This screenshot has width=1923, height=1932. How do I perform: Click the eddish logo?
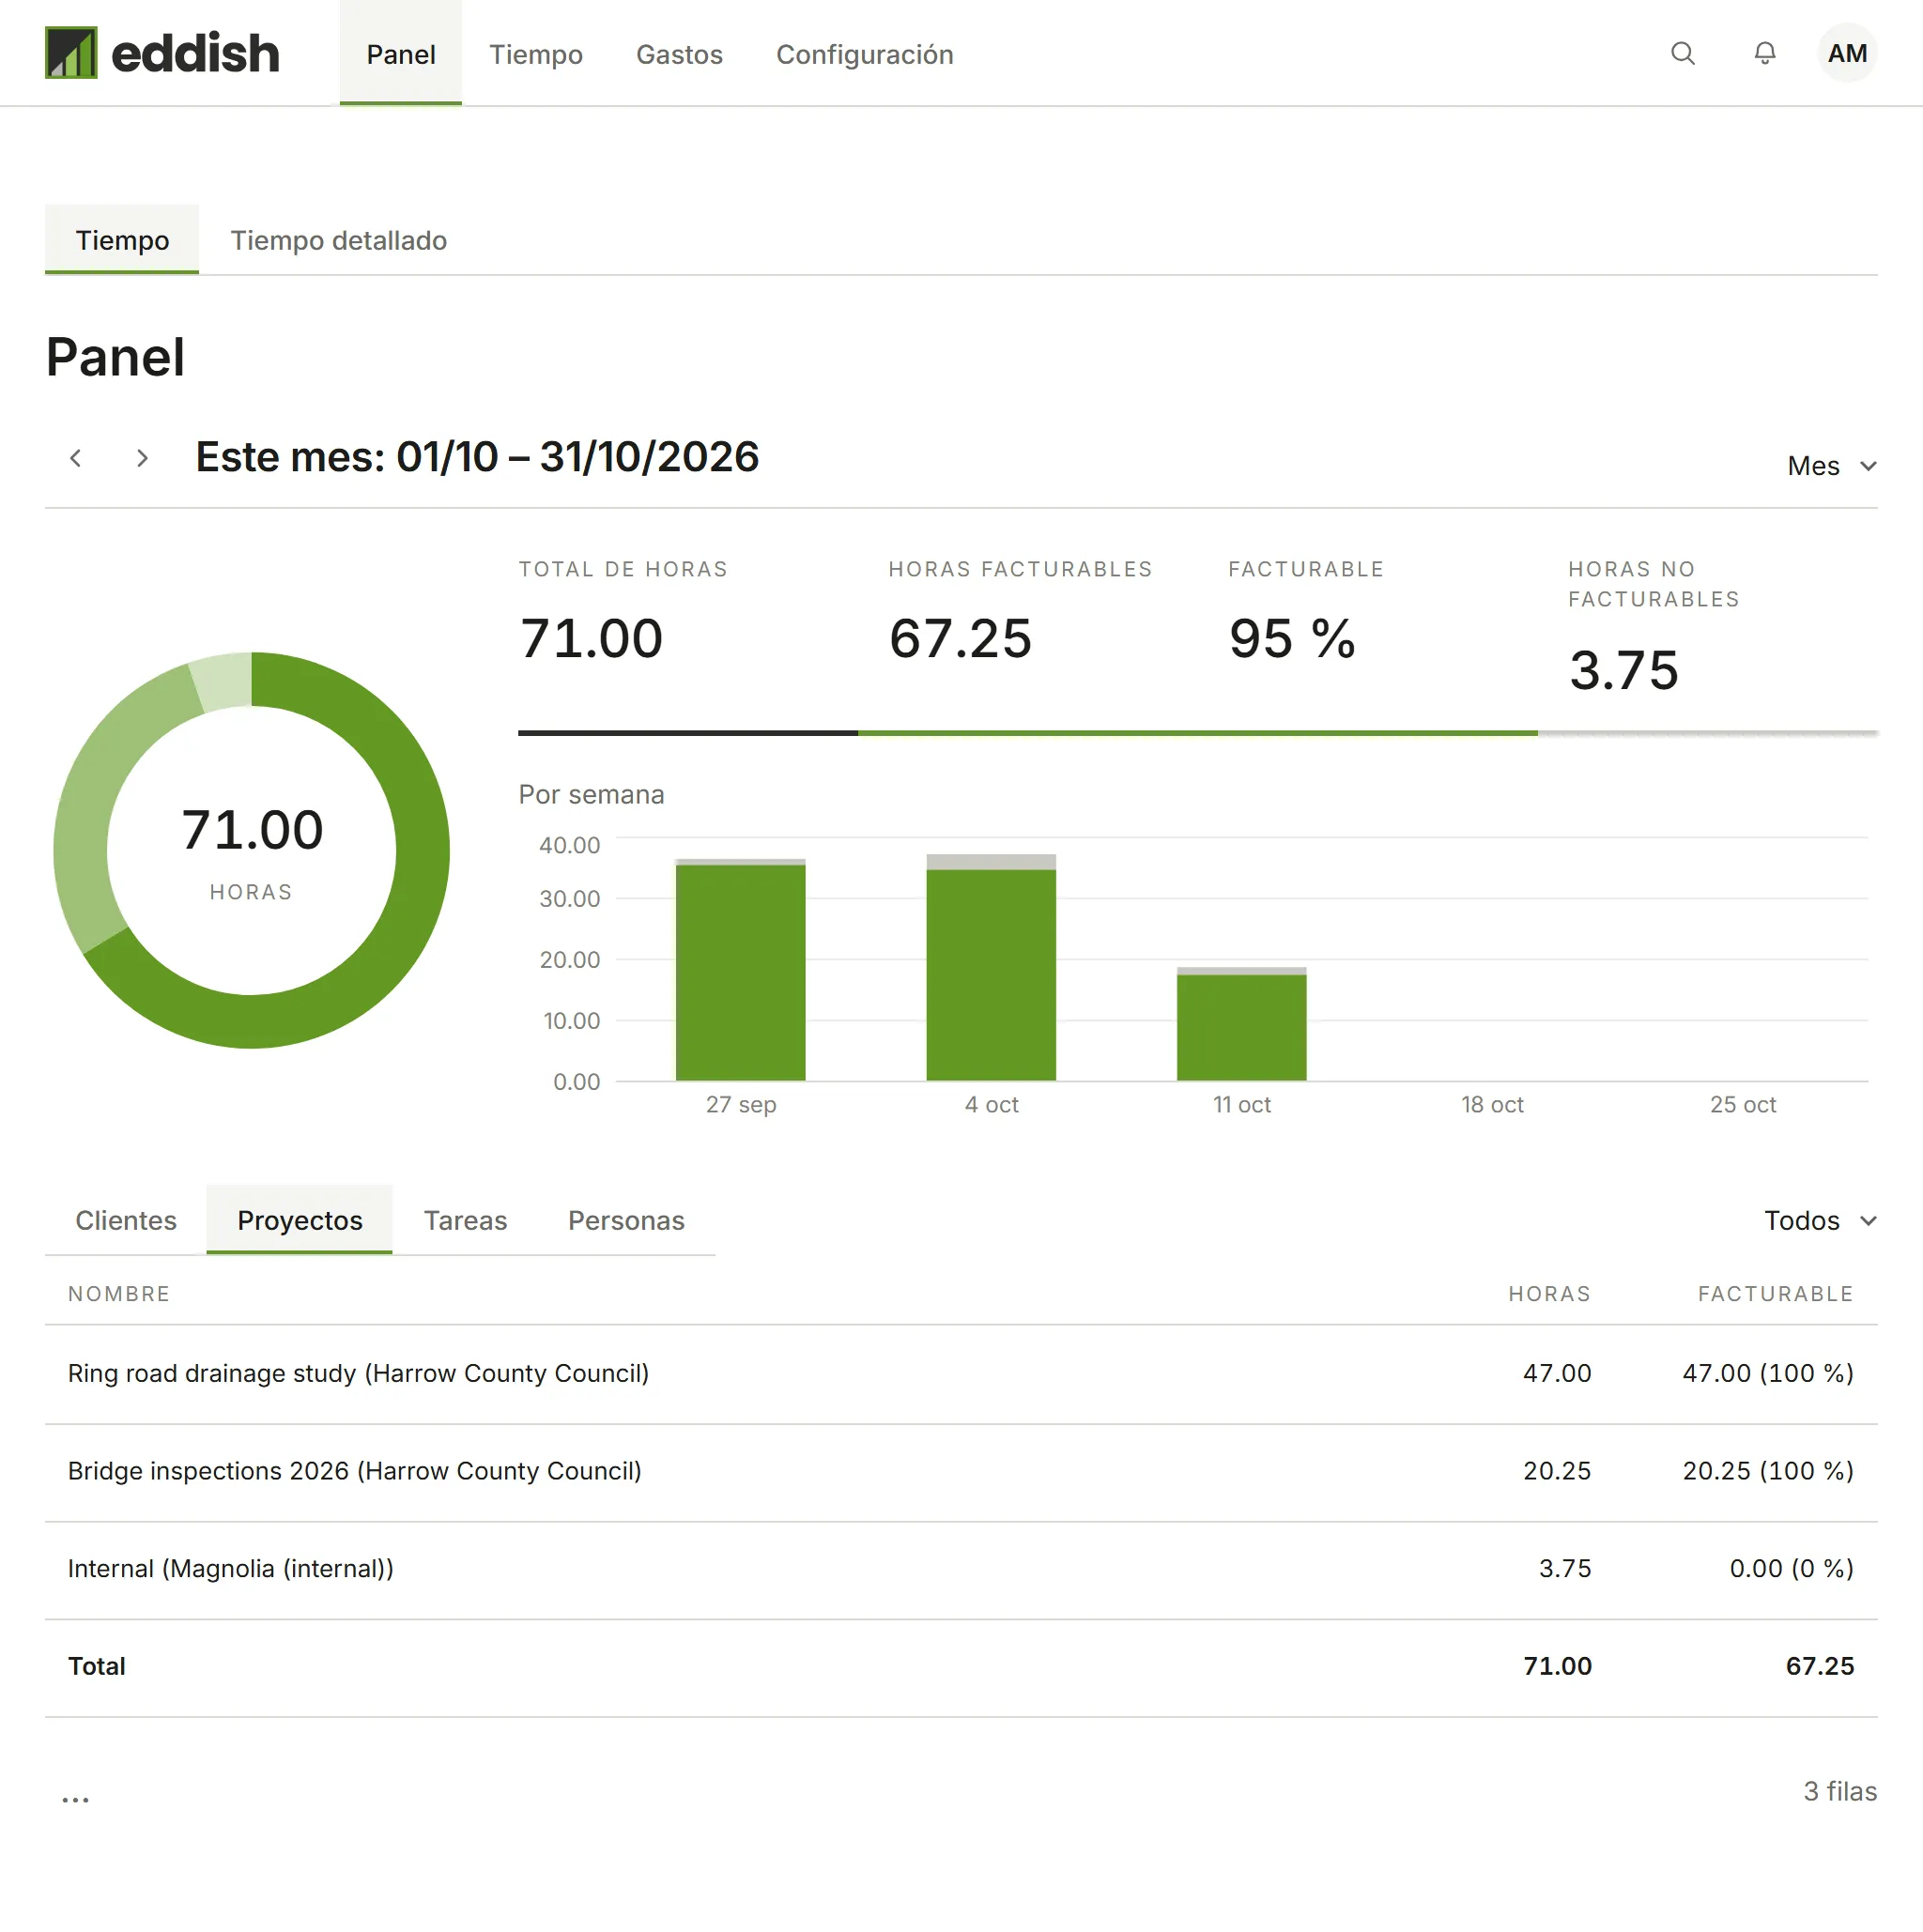pyautogui.click(x=162, y=53)
